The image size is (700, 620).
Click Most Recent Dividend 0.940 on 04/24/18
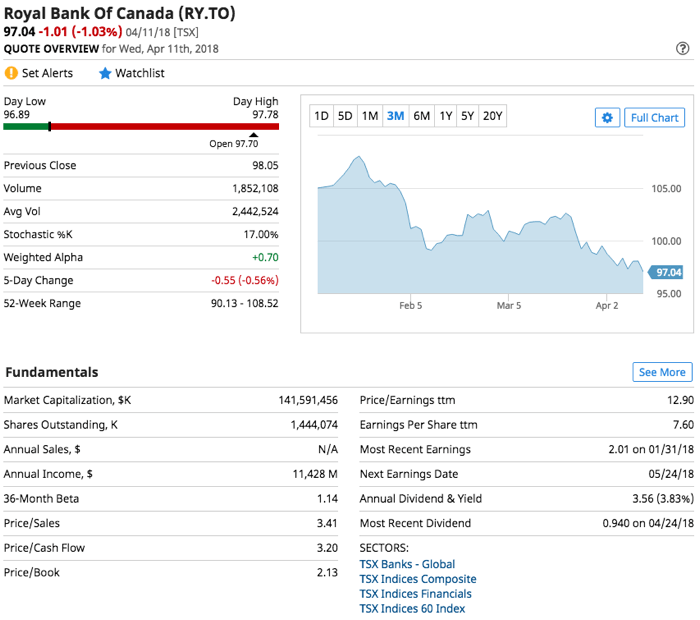(648, 523)
